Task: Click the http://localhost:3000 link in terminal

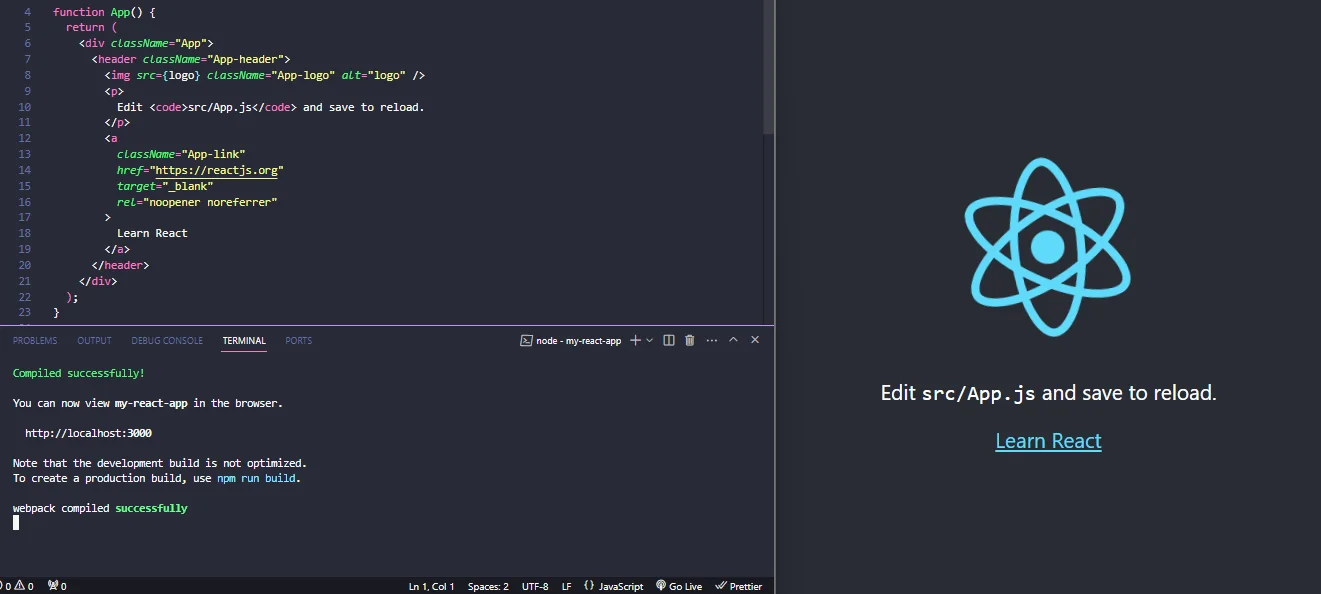Action: 88,433
